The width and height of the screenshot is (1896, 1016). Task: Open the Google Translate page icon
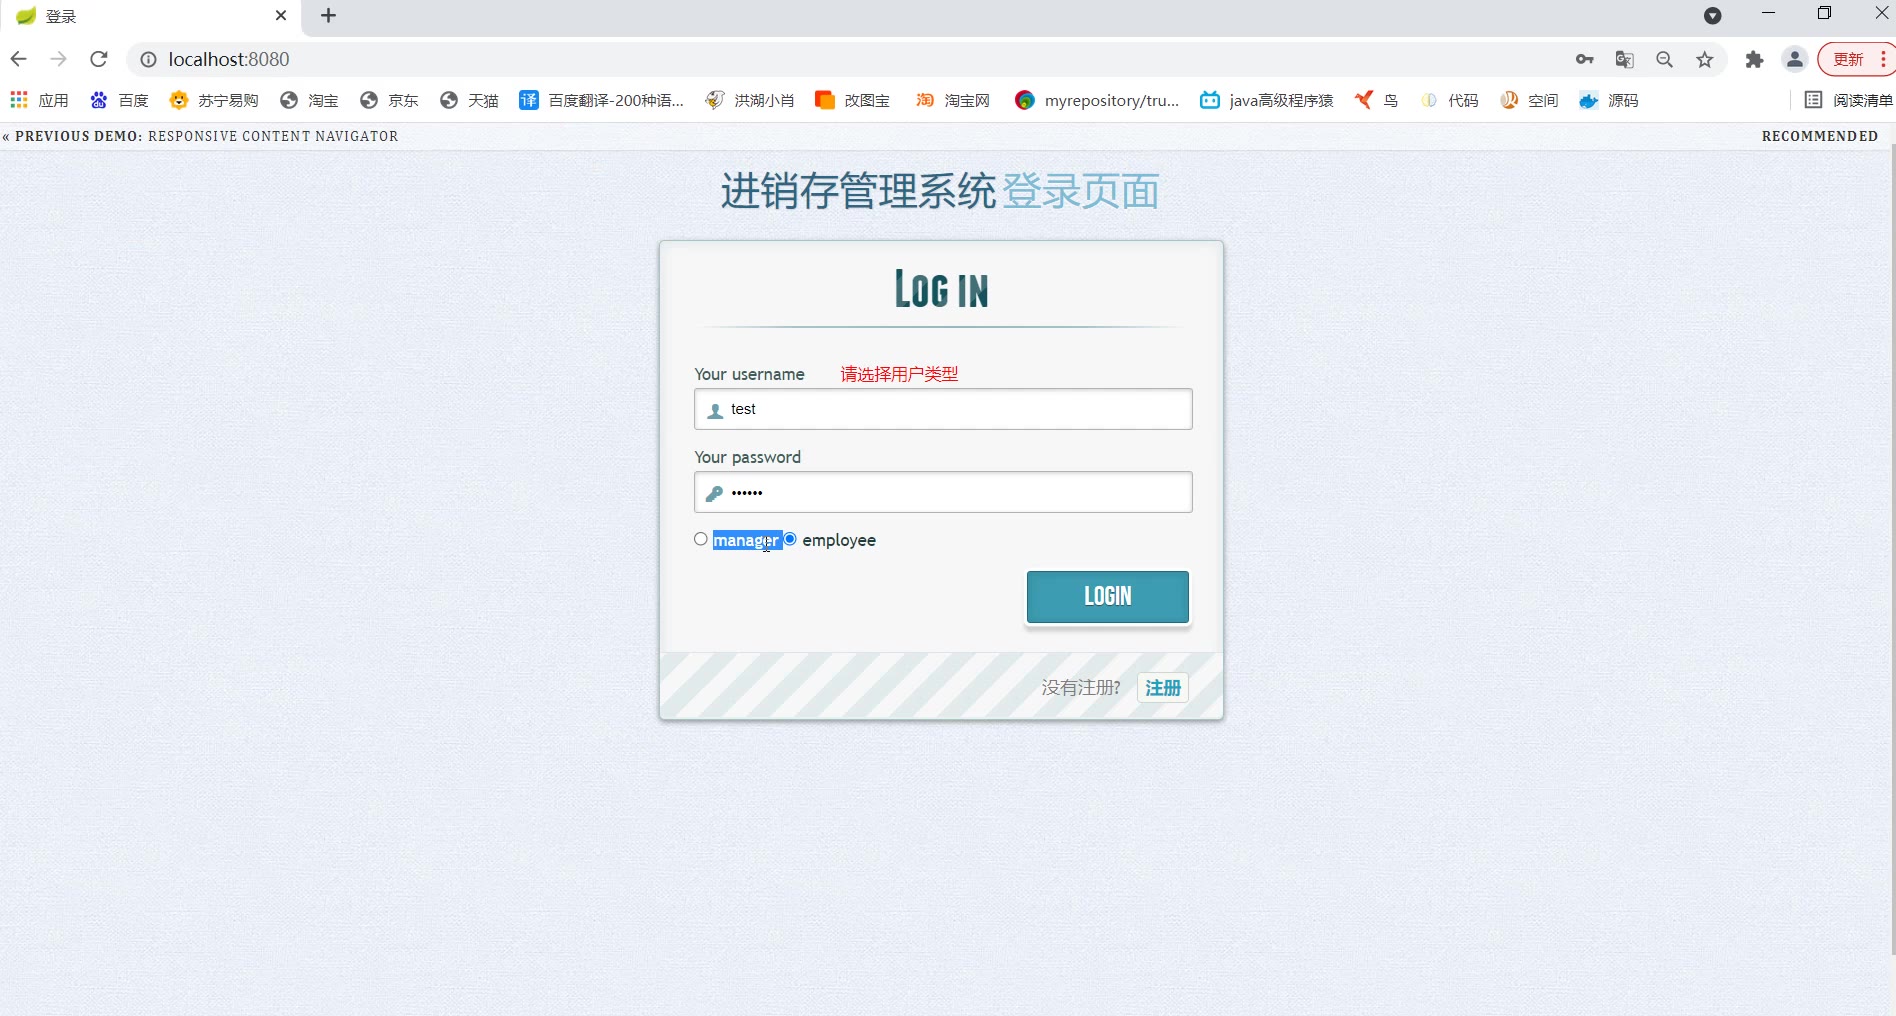1625,59
